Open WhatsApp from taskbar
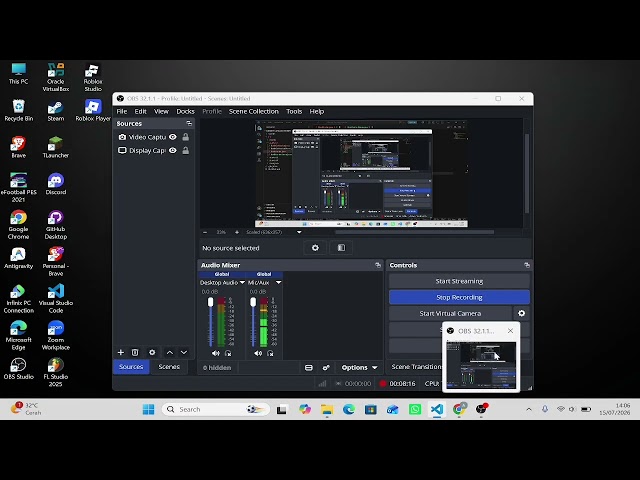This screenshot has height=480, width=640. point(415,409)
